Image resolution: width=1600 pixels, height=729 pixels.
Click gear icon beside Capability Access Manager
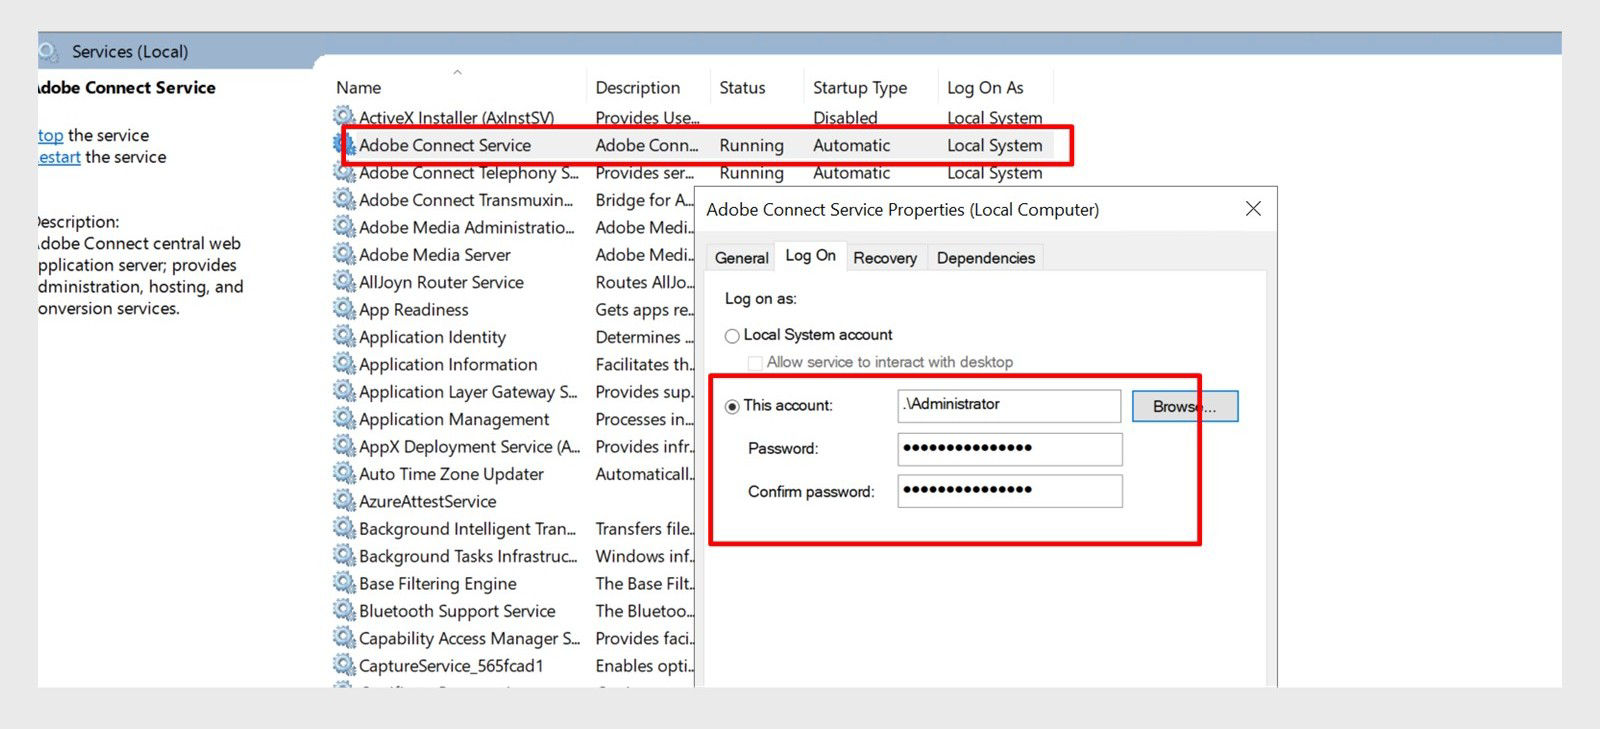coord(344,638)
